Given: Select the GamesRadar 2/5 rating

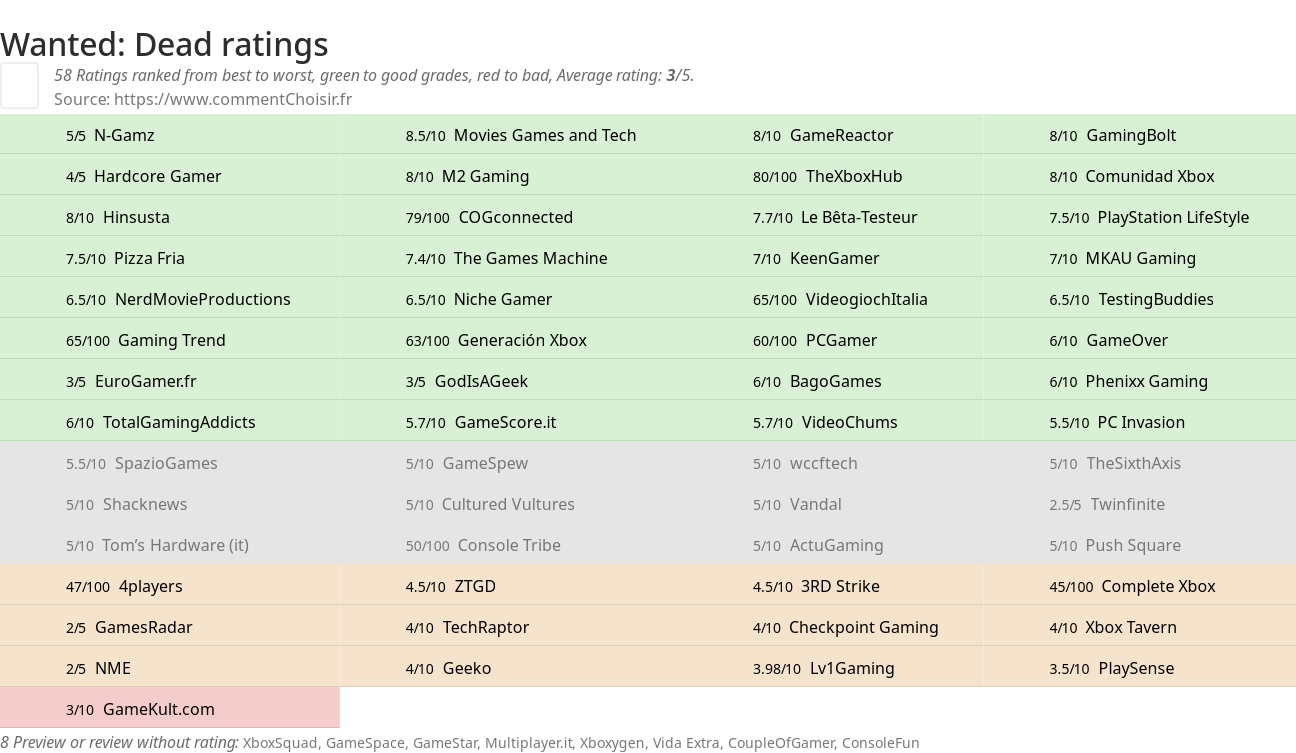Looking at the screenshot, I should click(x=170, y=627).
